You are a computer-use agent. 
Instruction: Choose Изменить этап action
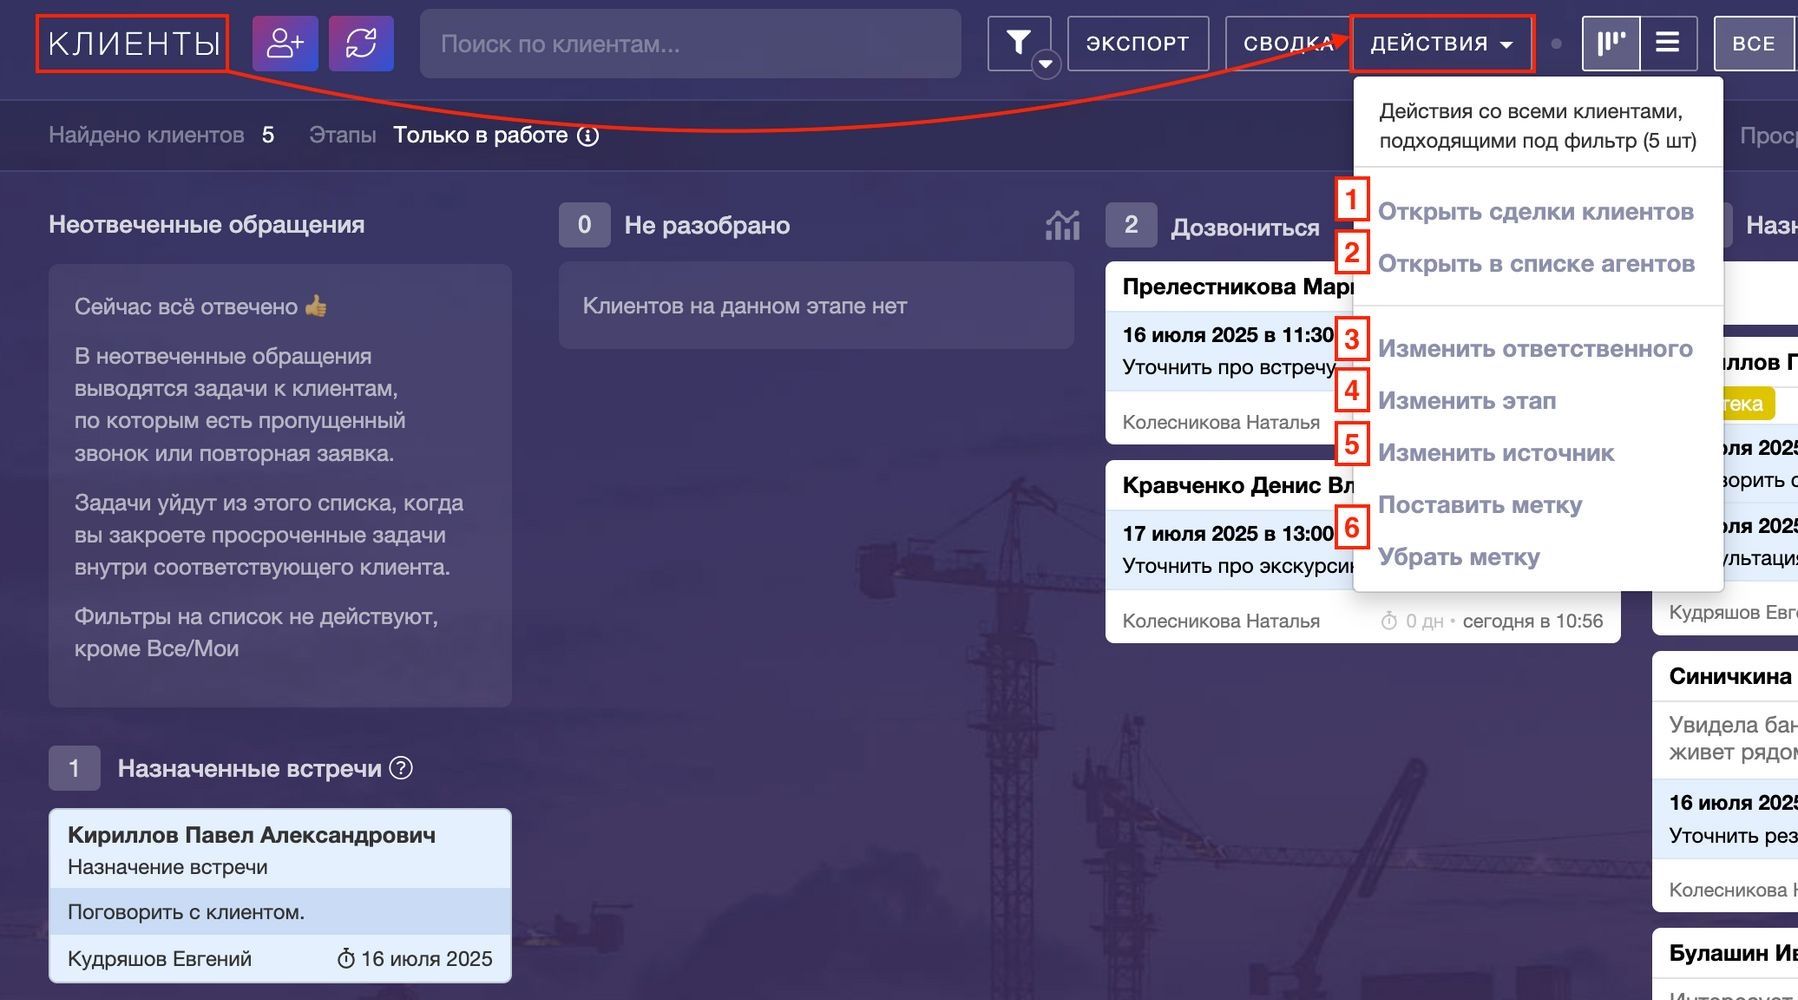1467,400
